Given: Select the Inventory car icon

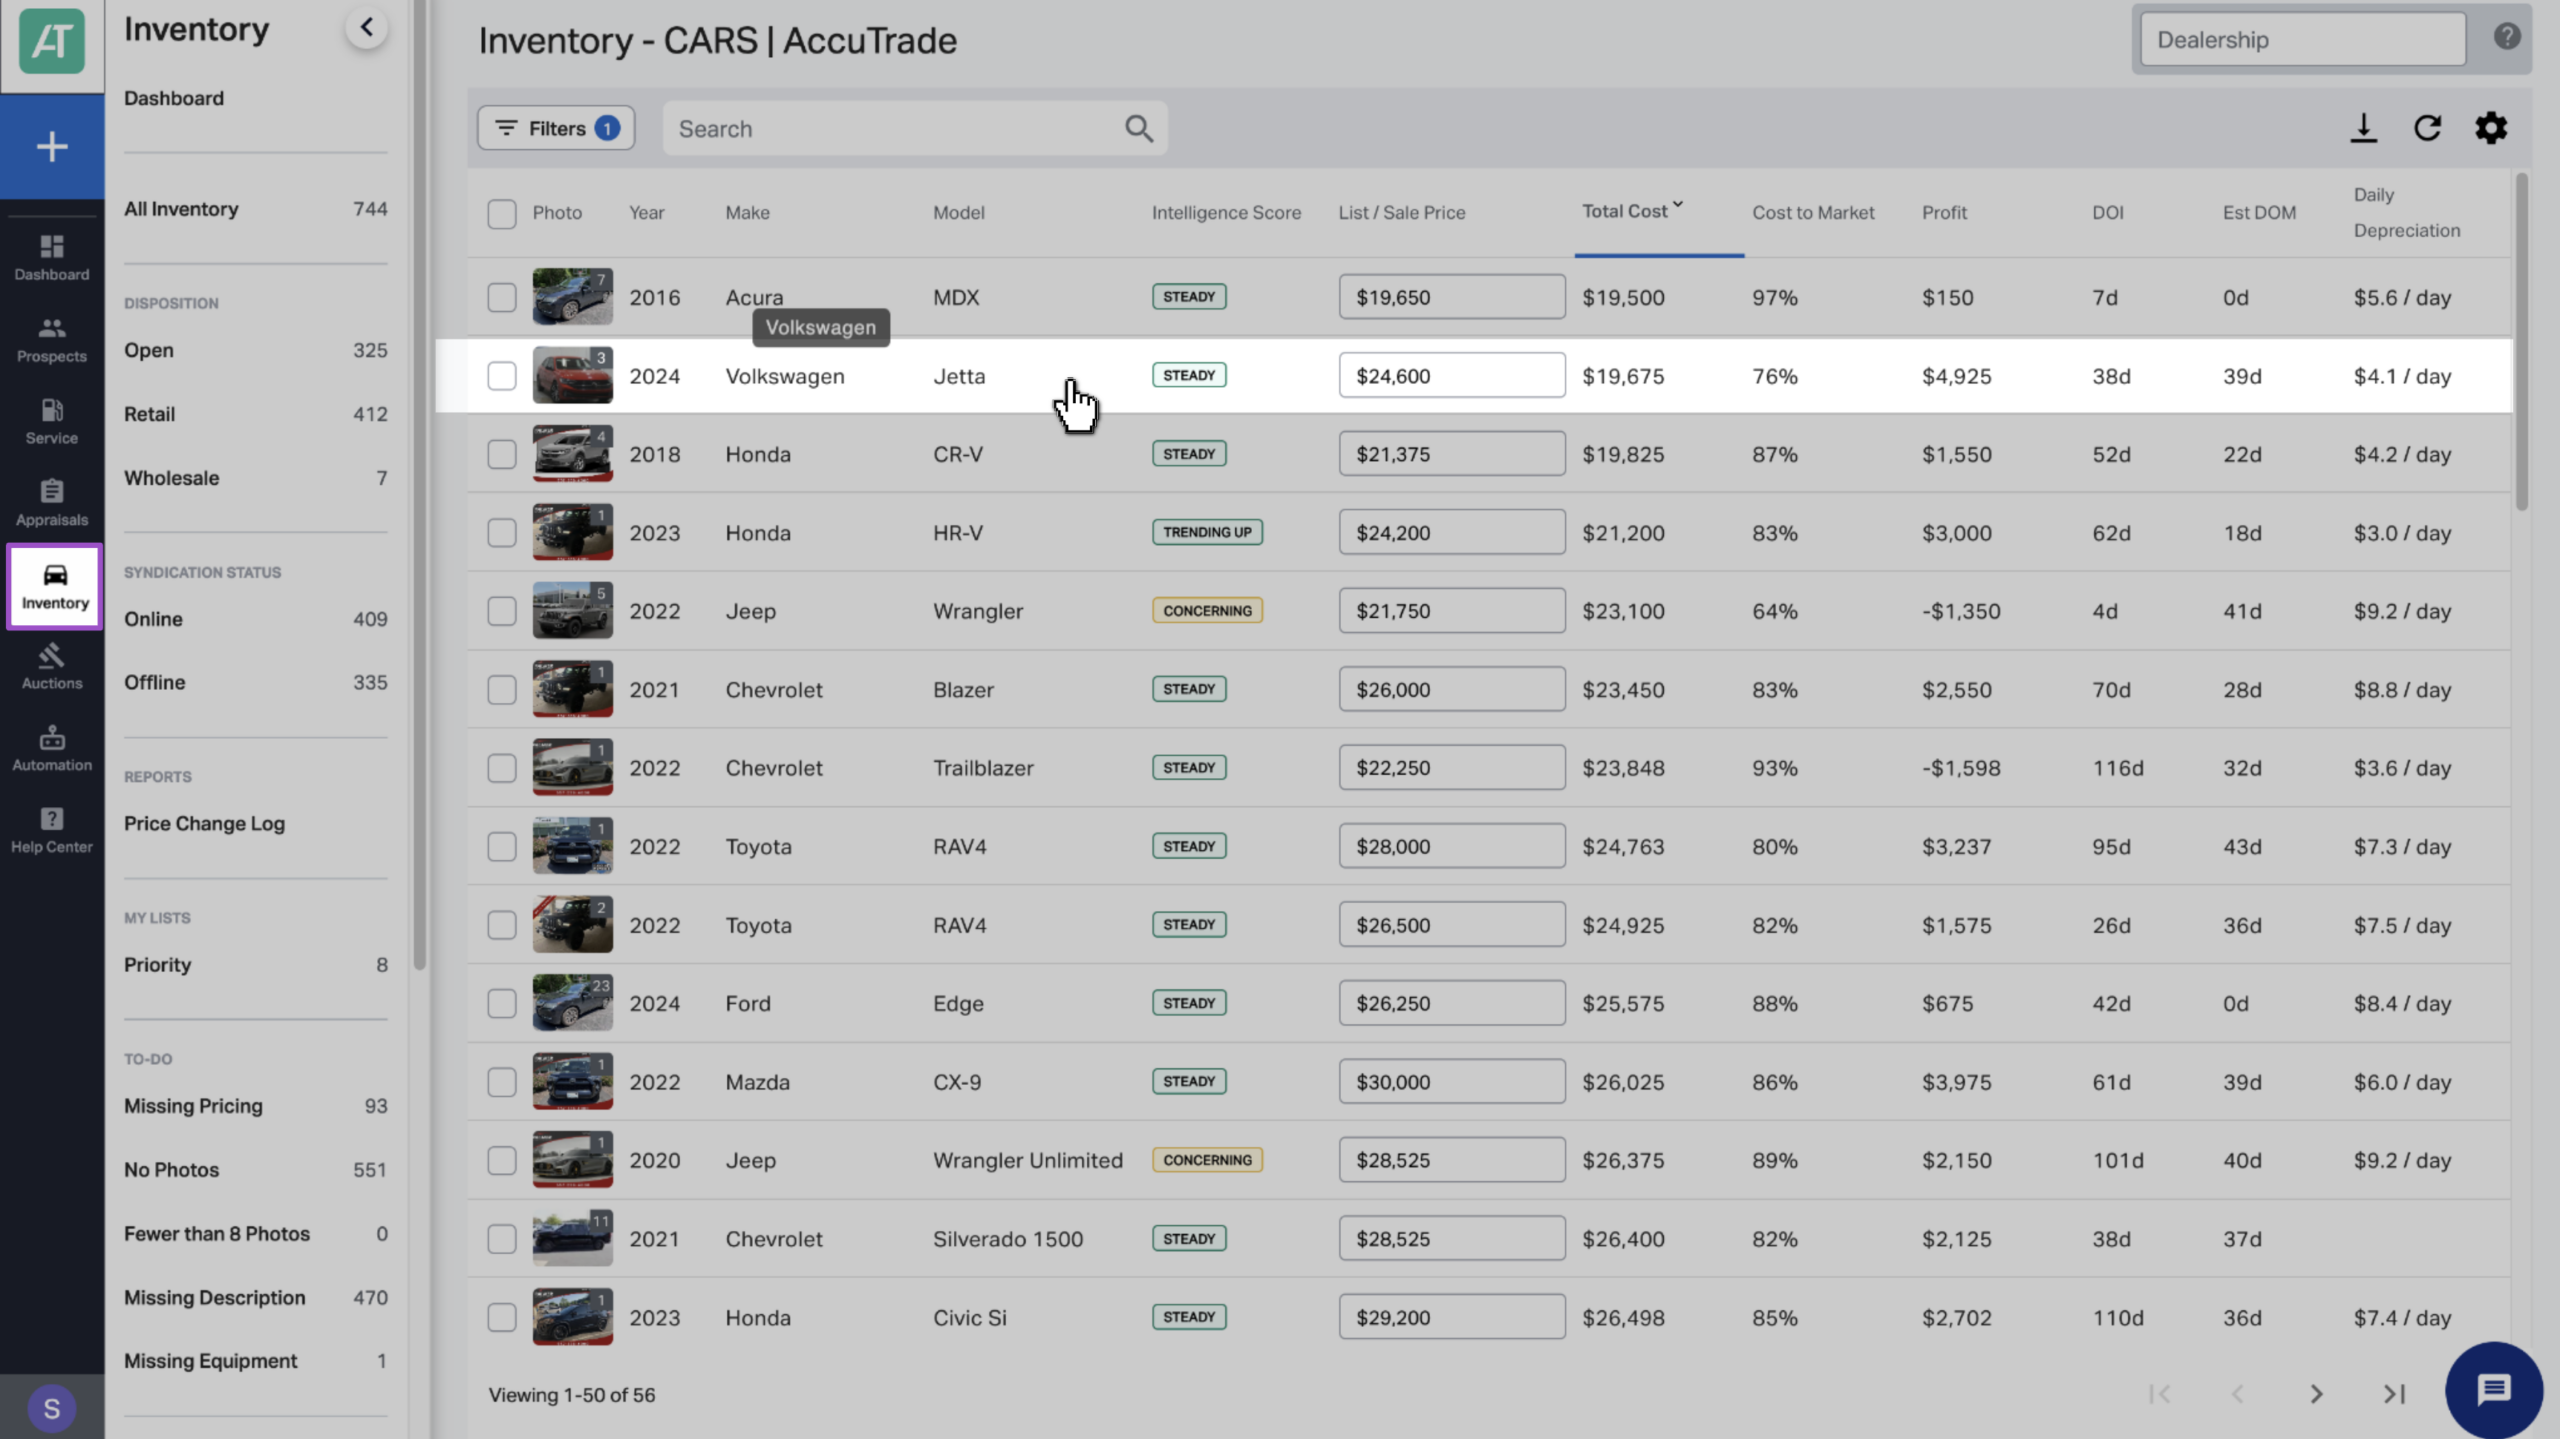Looking at the screenshot, I should 55,586.
